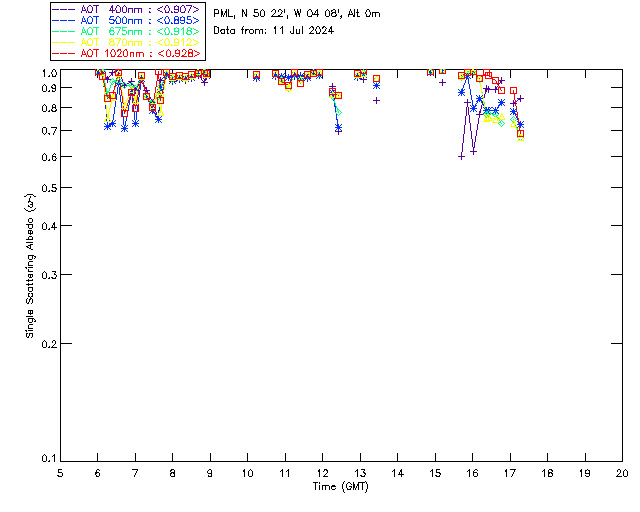
Task: Click the x-axis tick label 18
Action: click(x=547, y=473)
